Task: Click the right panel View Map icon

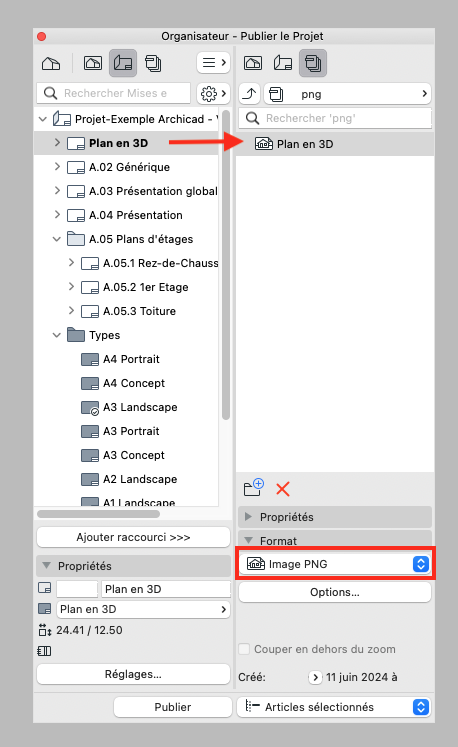Action: pos(253,63)
